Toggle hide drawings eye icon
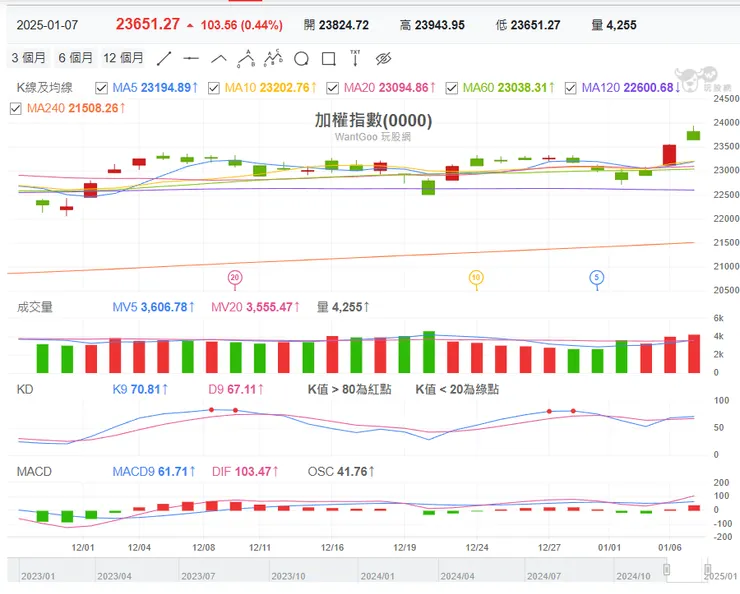The height and width of the screenshot is (594, 740). (383, 59)
